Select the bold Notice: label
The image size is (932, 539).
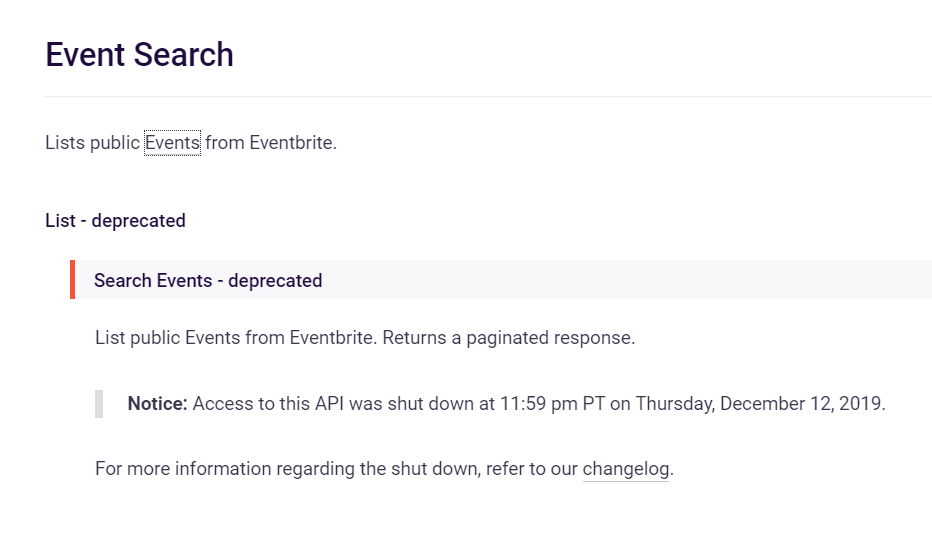pyautogui.click(x=158, y=404)
